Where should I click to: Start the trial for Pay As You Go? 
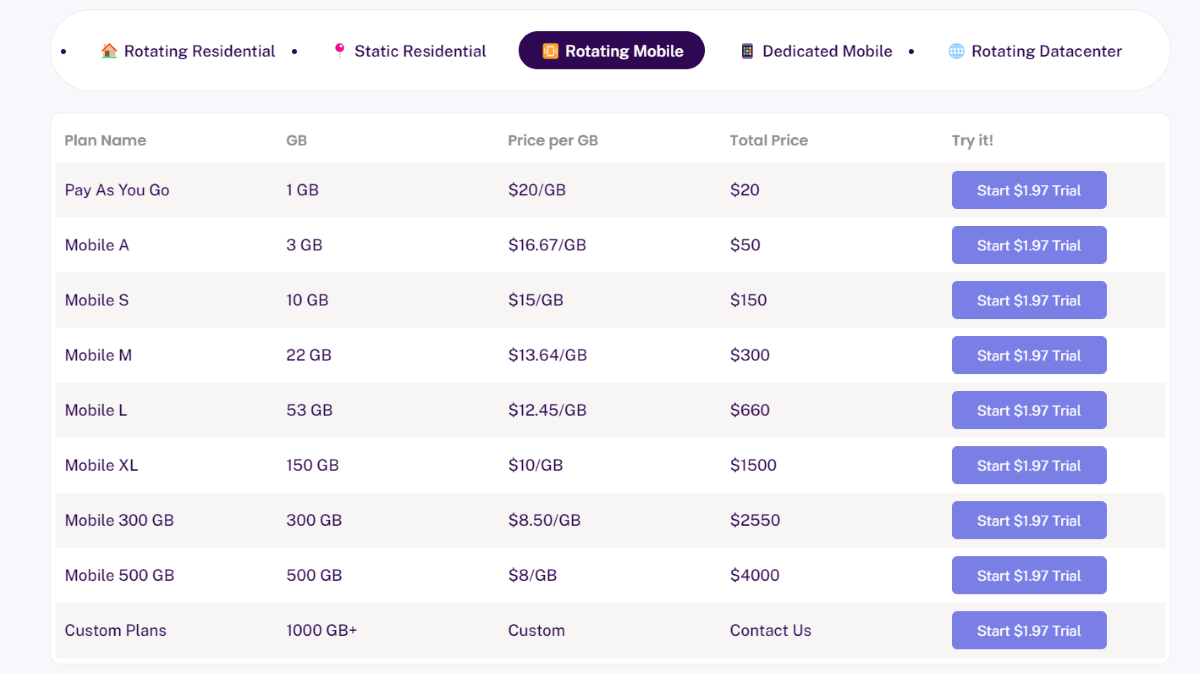[1029, 190]
